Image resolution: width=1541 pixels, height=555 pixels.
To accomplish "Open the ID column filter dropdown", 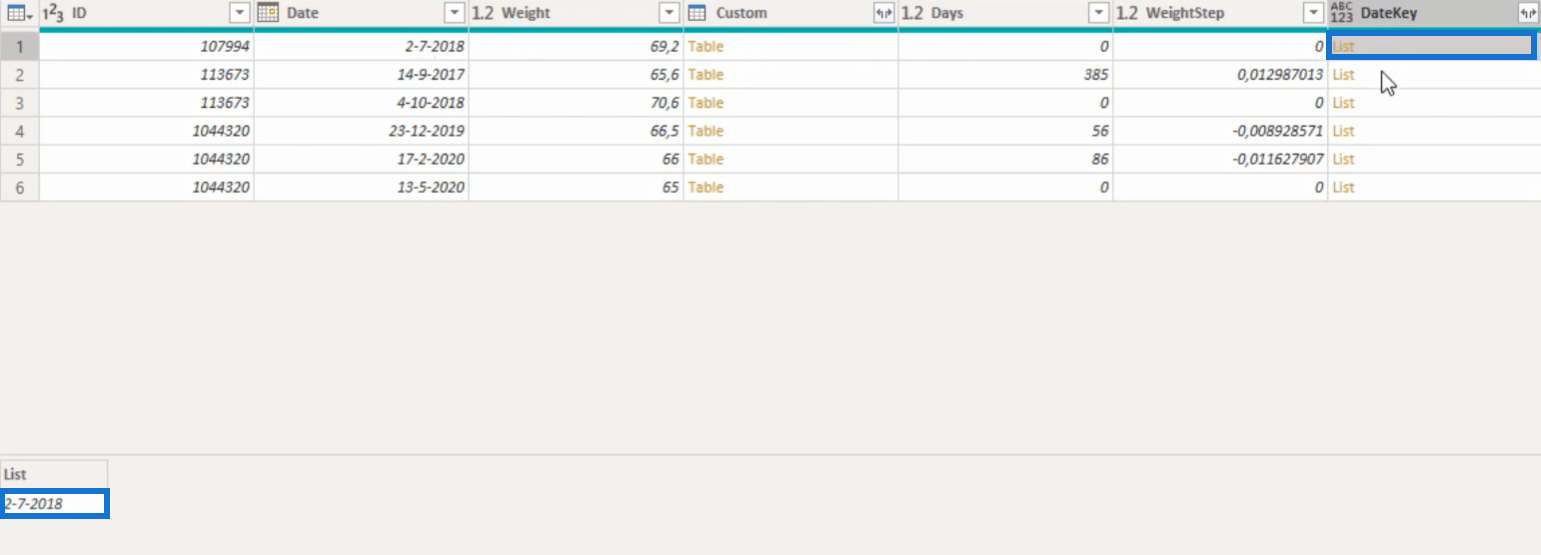I will click(x=239, y=13).
